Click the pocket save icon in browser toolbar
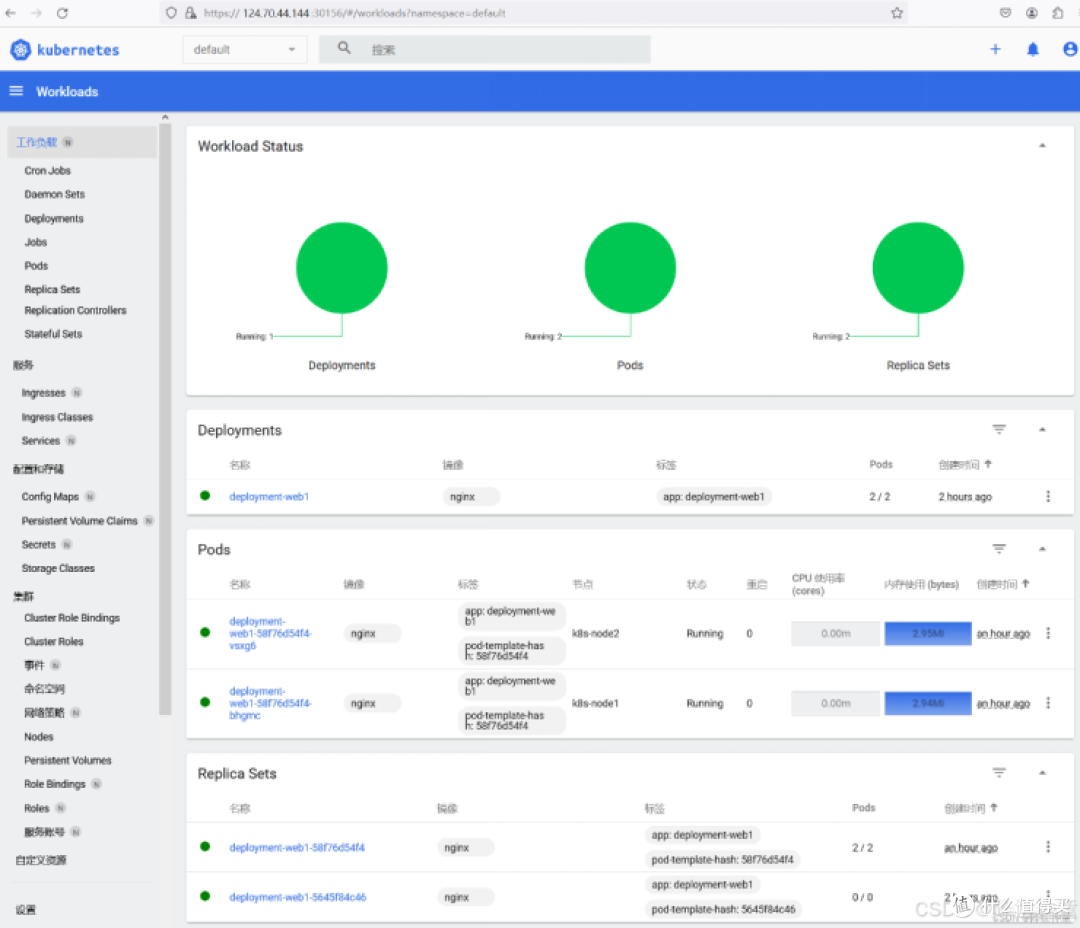The width and height of the screenshot is (1080, 928). click(1005, 13)
